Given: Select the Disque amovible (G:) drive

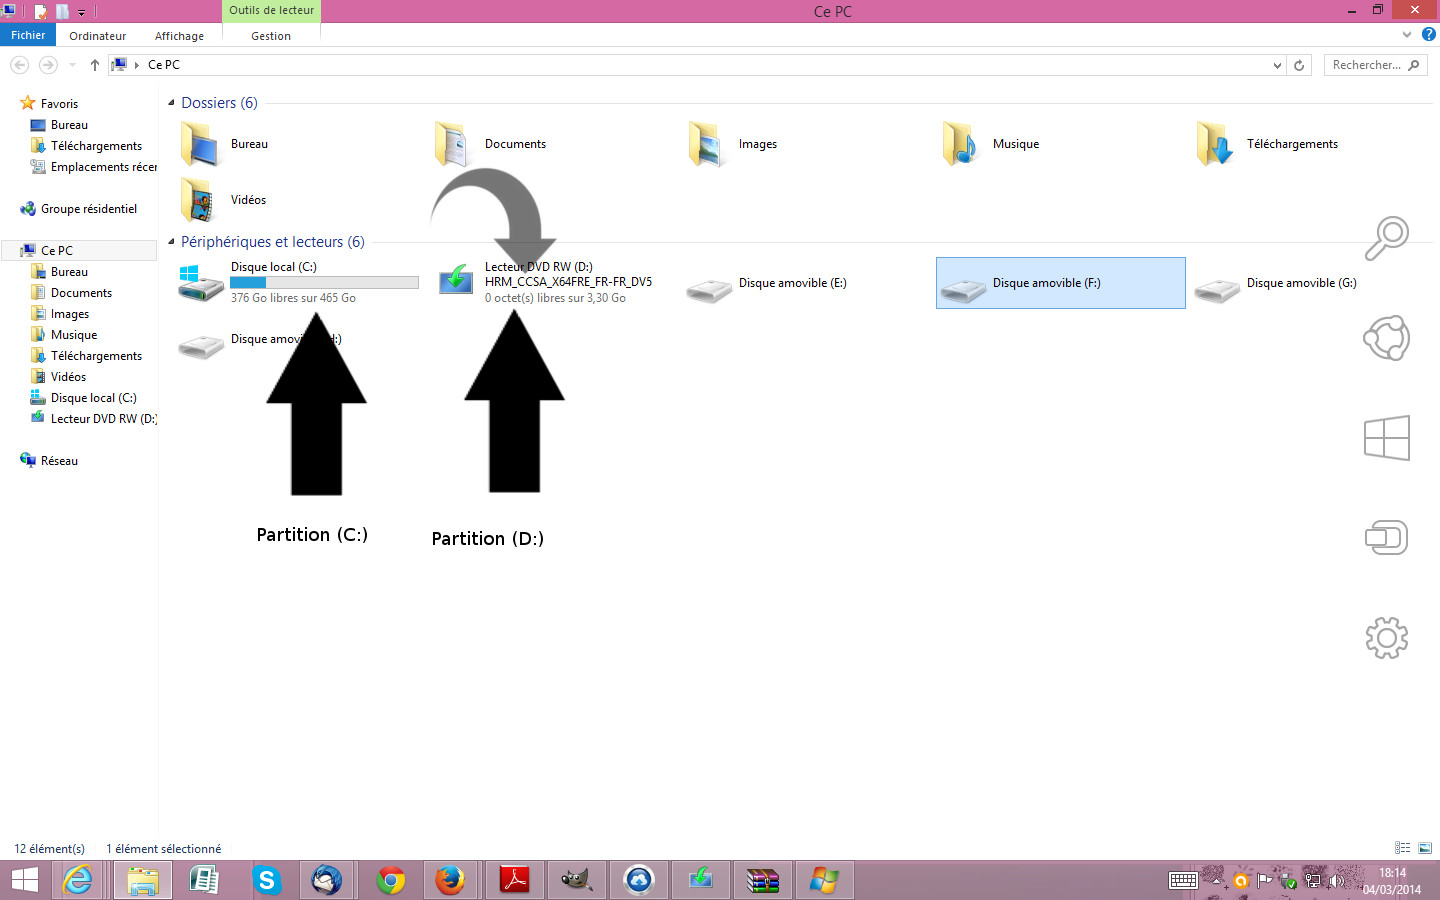Looking at the screenshot, I should point(1315,283).
